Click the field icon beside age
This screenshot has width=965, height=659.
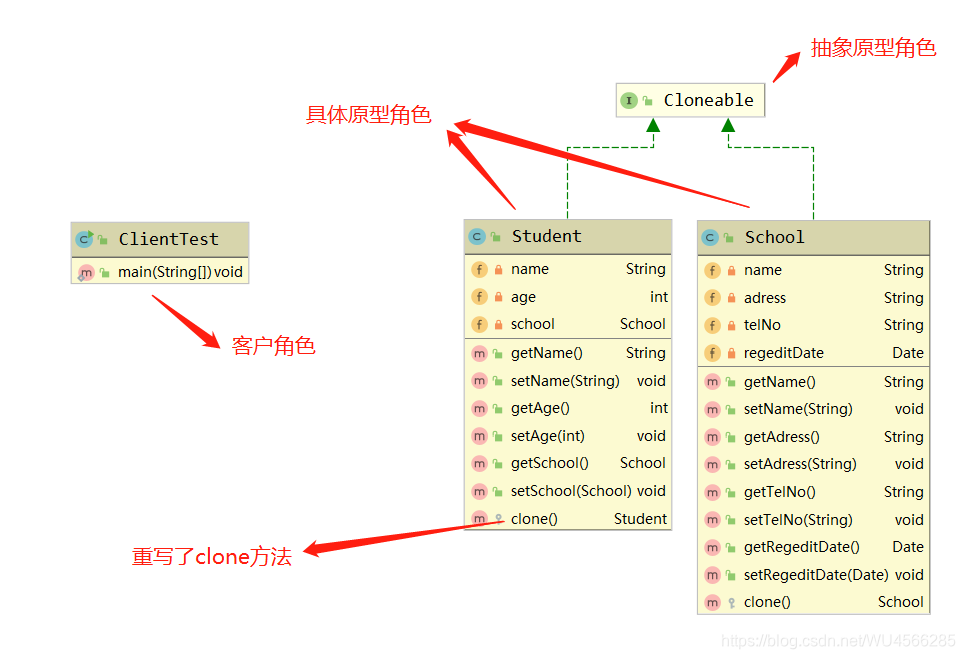click(x=479, y=297)
